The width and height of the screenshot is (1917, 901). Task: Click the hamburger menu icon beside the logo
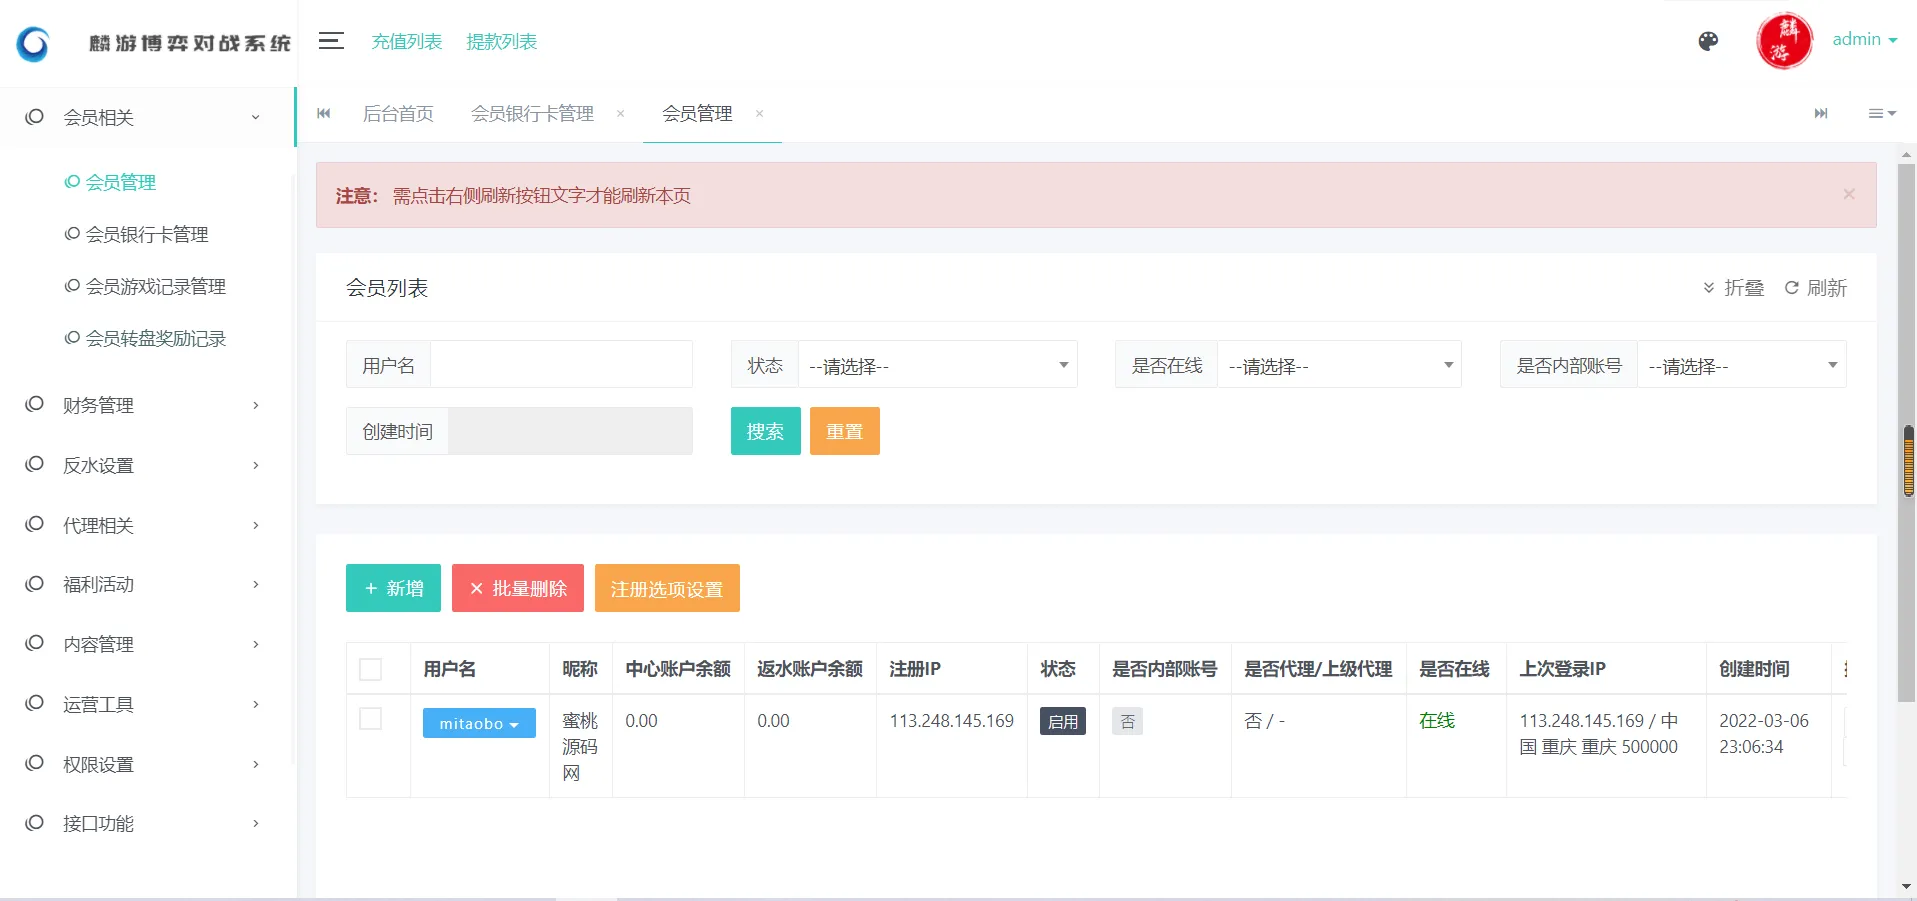coord(330,41)
